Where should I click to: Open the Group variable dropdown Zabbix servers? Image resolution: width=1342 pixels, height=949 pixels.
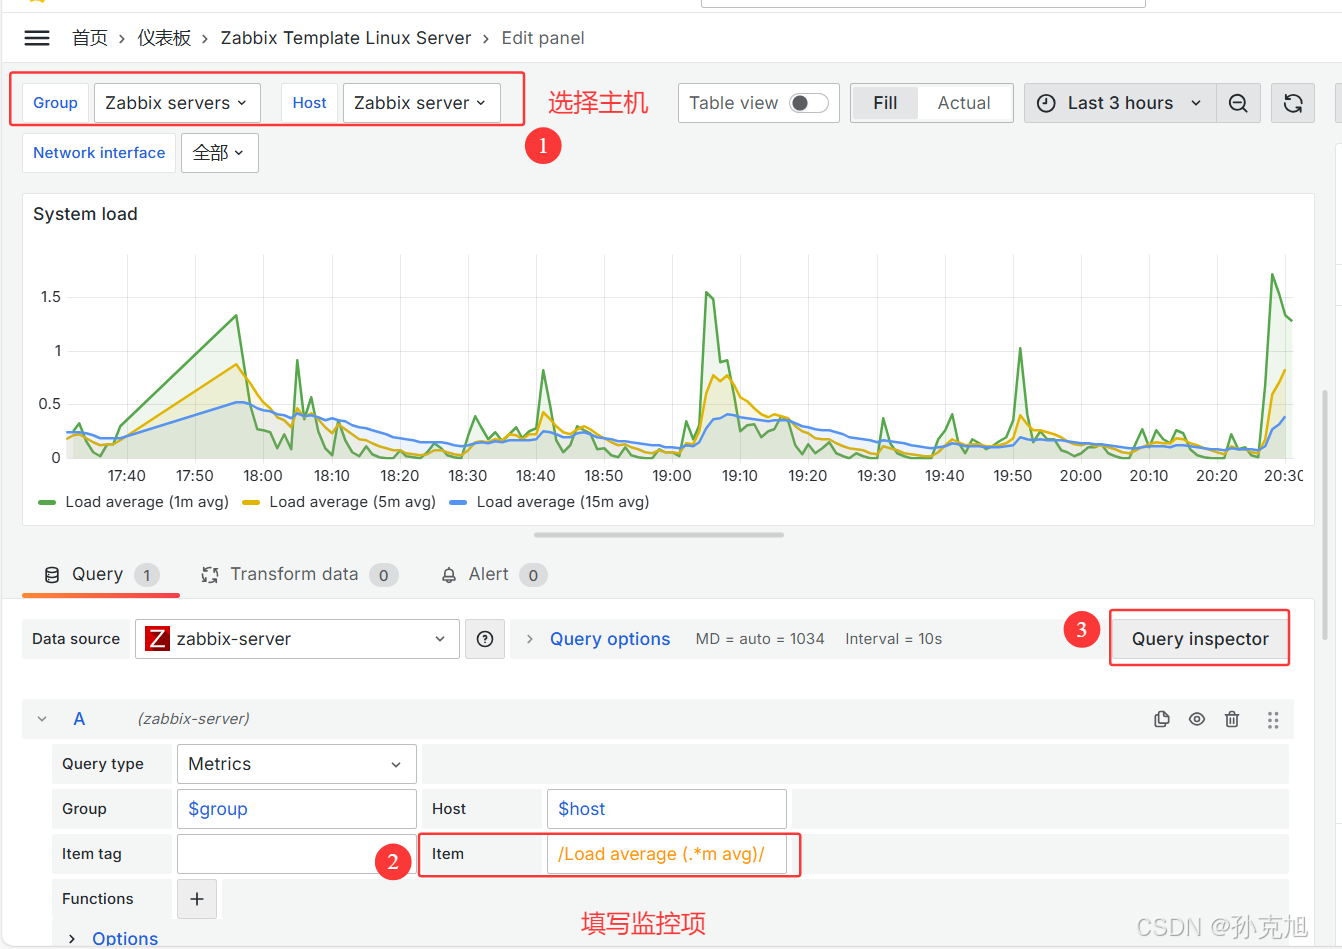pyautogui.click(x=177, y=103)
